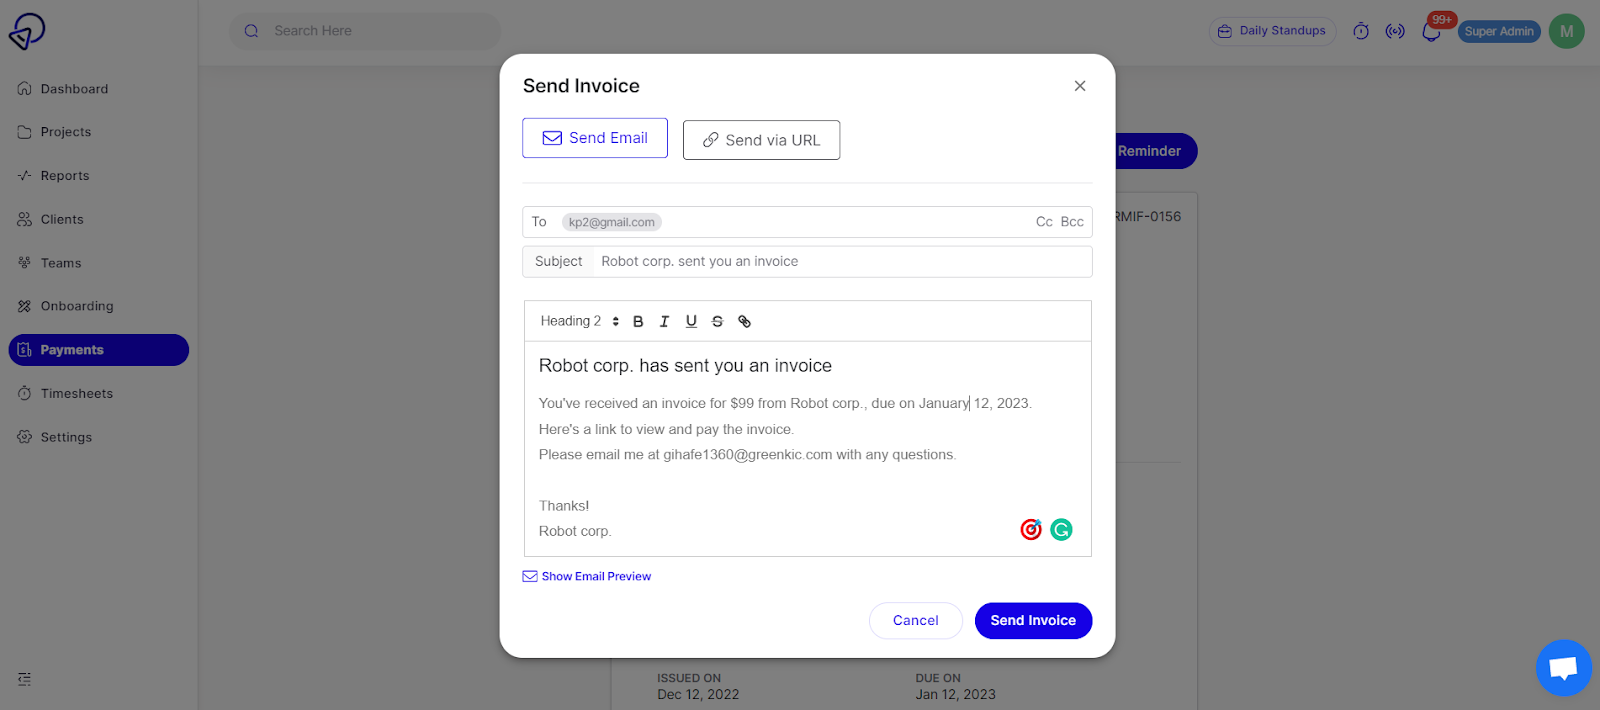Click the Send Invoice button

pyautogui.click(x=1033, y=620)
